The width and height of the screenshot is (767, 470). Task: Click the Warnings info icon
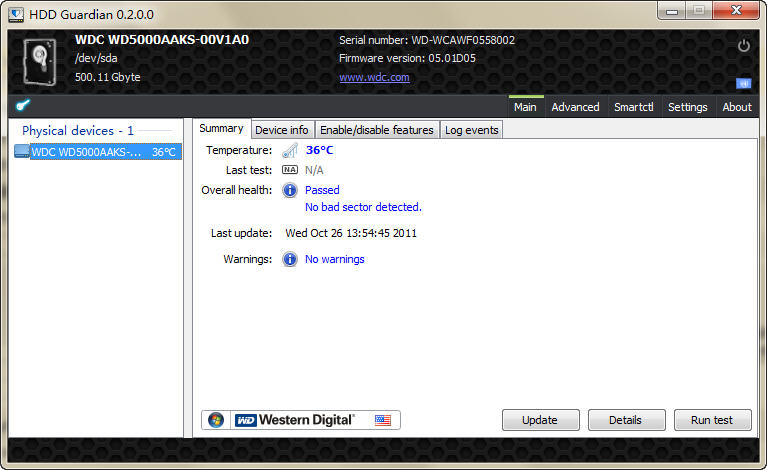(290, 259)
